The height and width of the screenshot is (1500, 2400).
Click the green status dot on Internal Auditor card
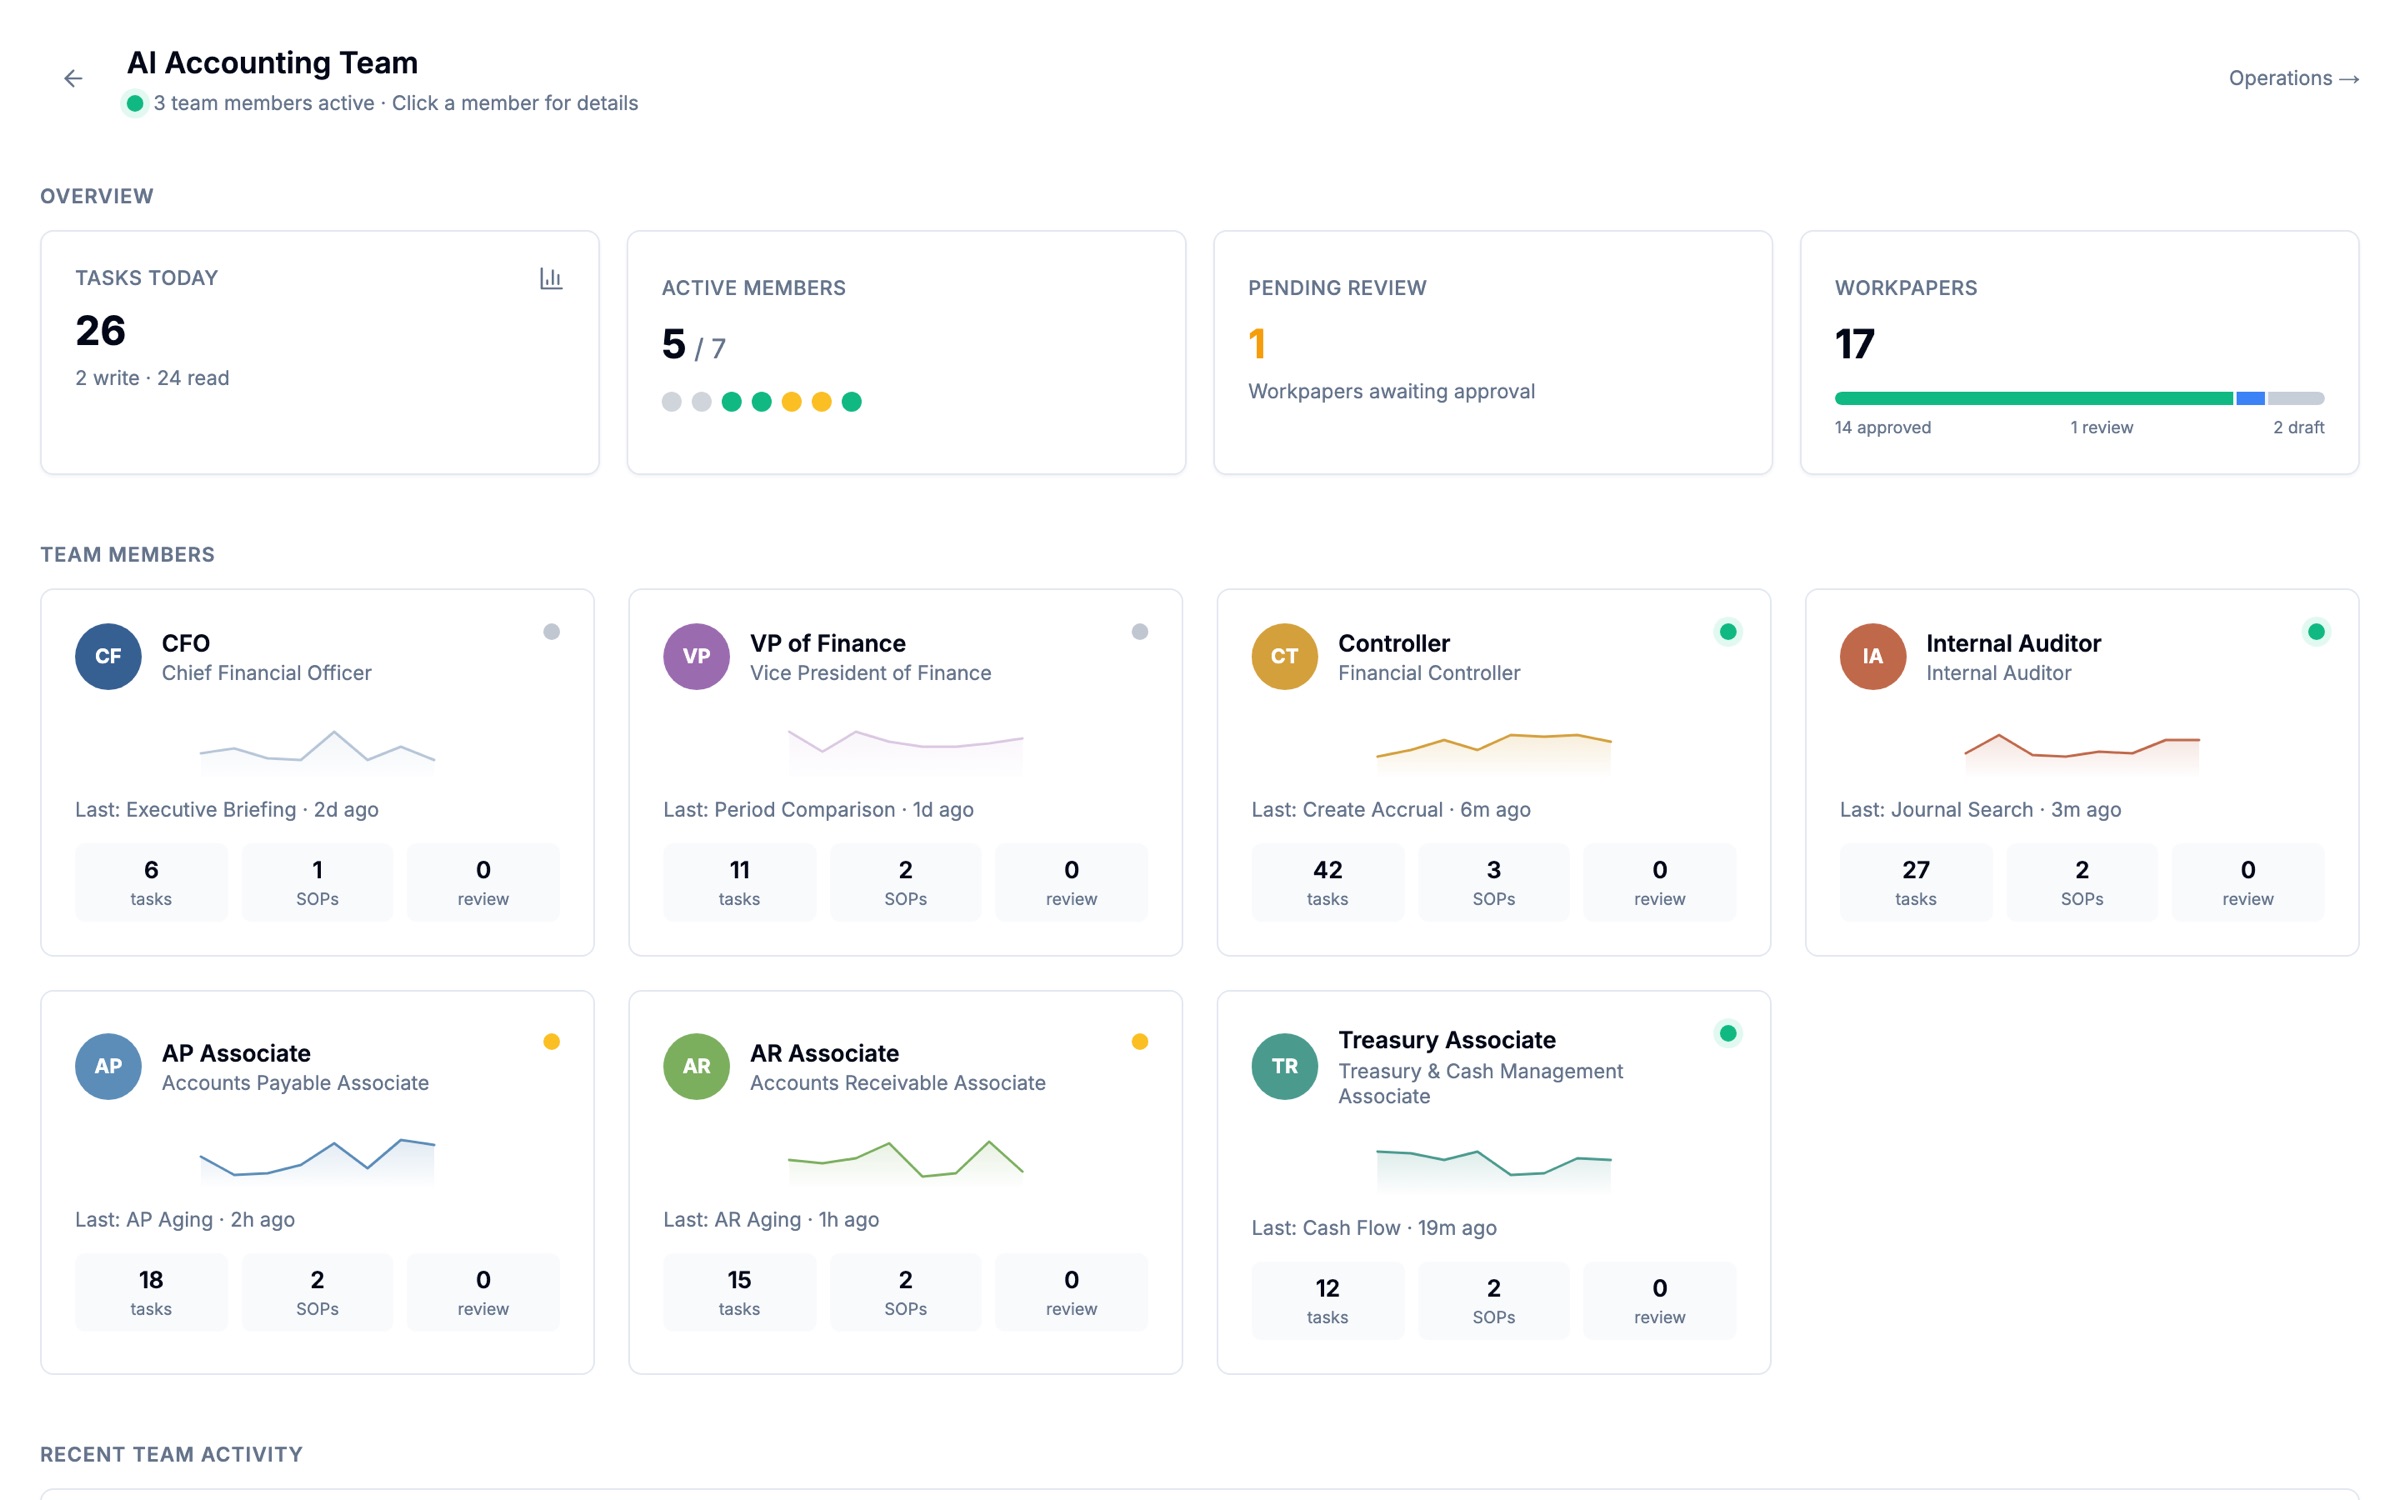click(2315, 632)
